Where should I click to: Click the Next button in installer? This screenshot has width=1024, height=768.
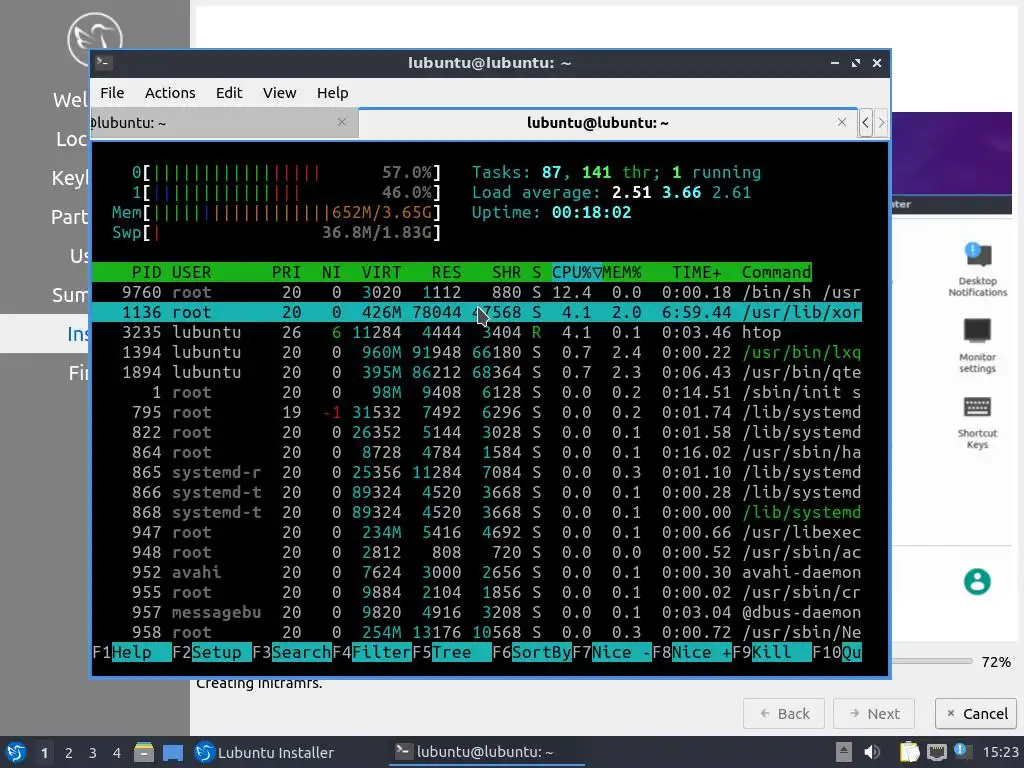click(x=874, y=714)
